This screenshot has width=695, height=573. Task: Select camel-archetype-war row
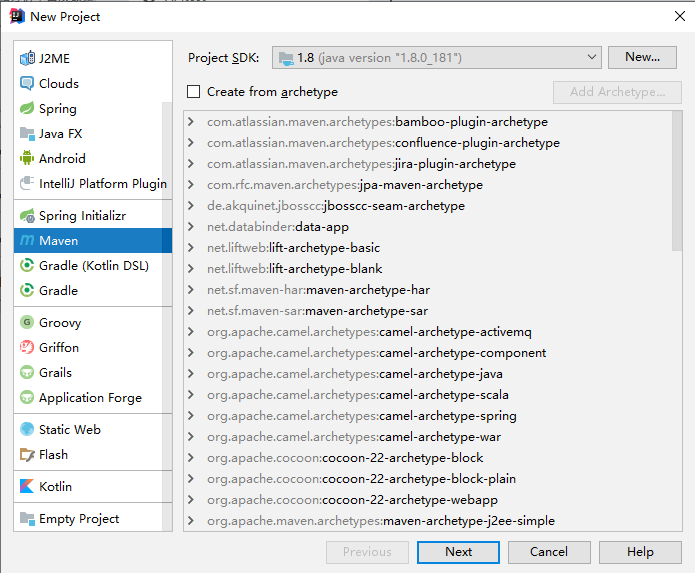pyautogui.click(x=428, y=437)
